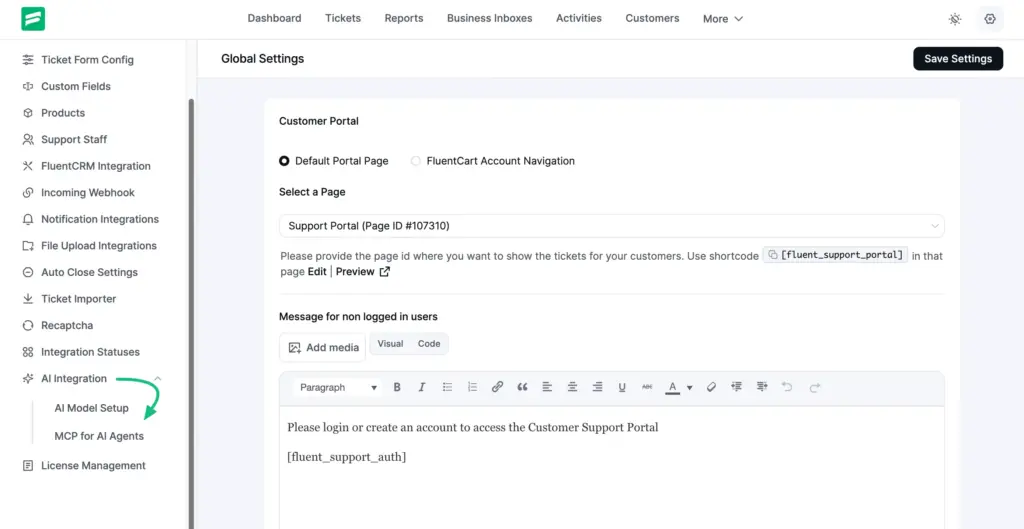Screen dimensions: 1024x529
Task: Select Default Portal Page radio option
Action: point(284,161)
